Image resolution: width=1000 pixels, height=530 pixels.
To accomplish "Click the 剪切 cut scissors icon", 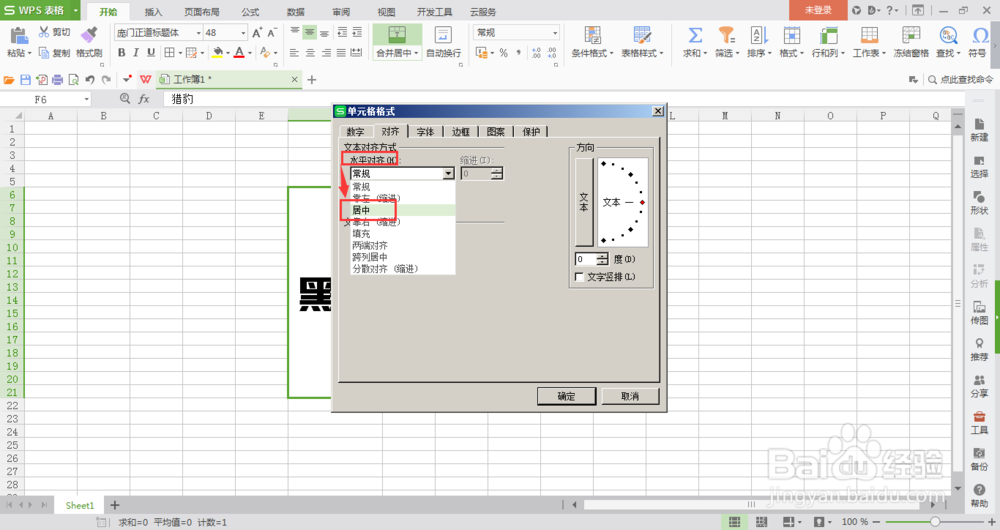I will coord(43,32).
